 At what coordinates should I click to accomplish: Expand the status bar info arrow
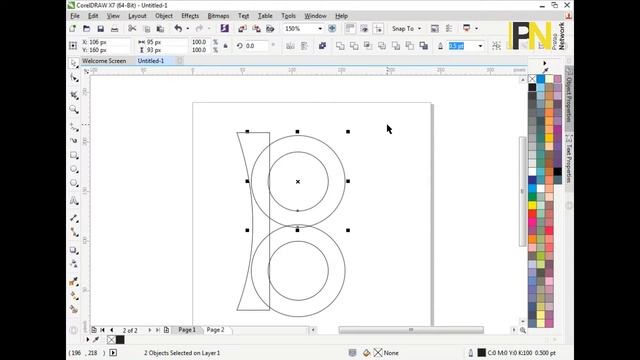pos(113,353)
